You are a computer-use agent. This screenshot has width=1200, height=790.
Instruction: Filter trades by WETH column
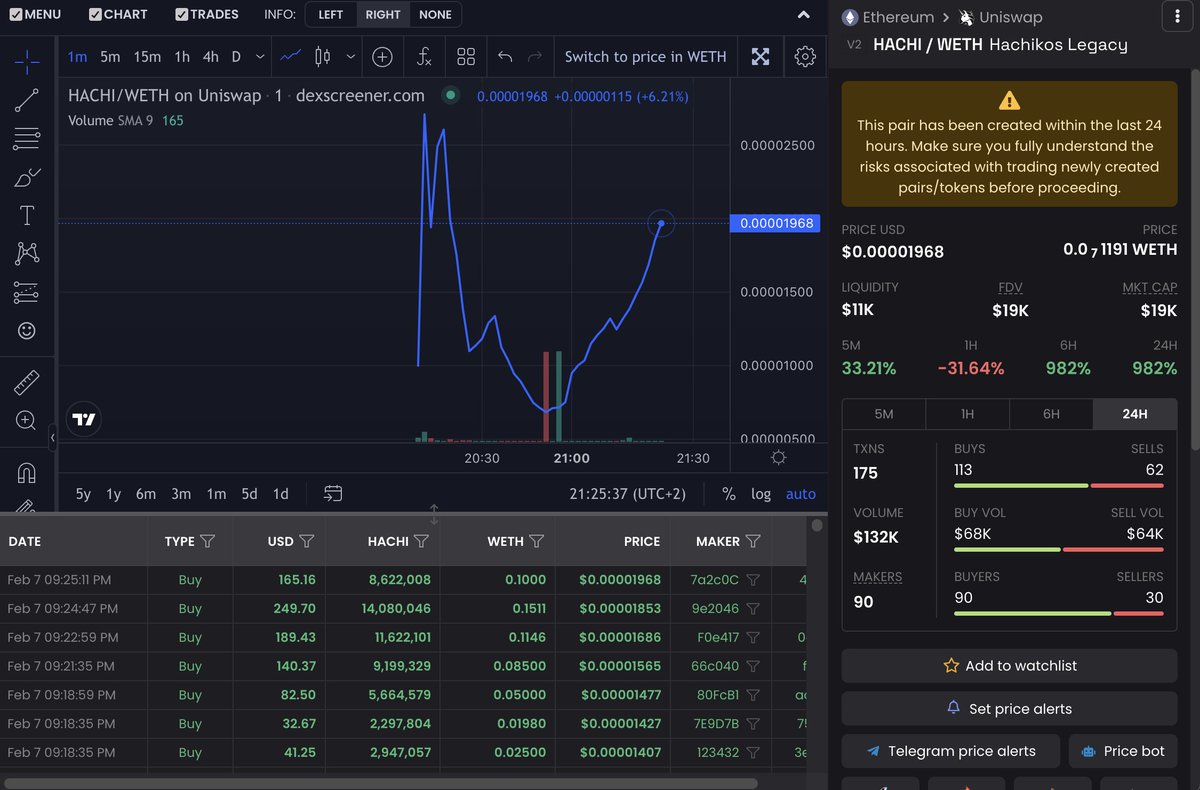pyautogui.click(x=537, y=541)
